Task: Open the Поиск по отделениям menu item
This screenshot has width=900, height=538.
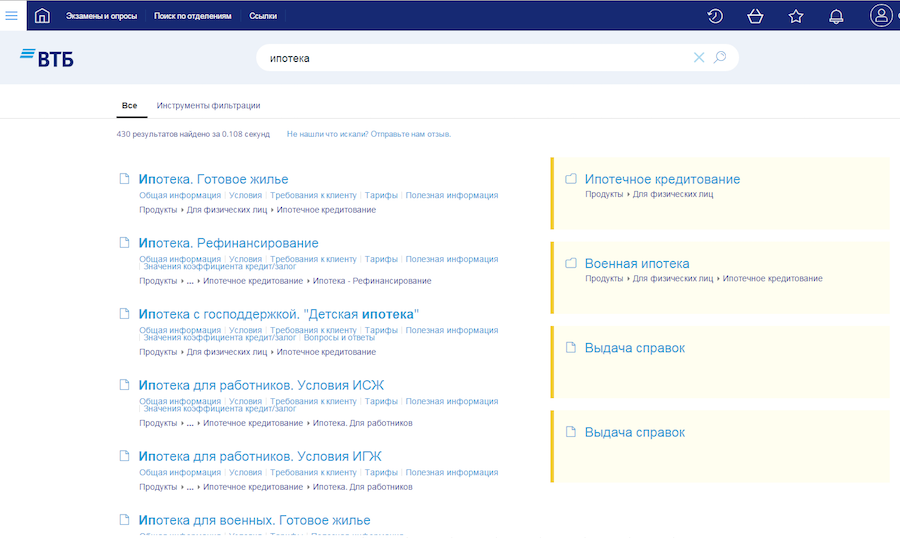Action: click(x=192, y=17)
